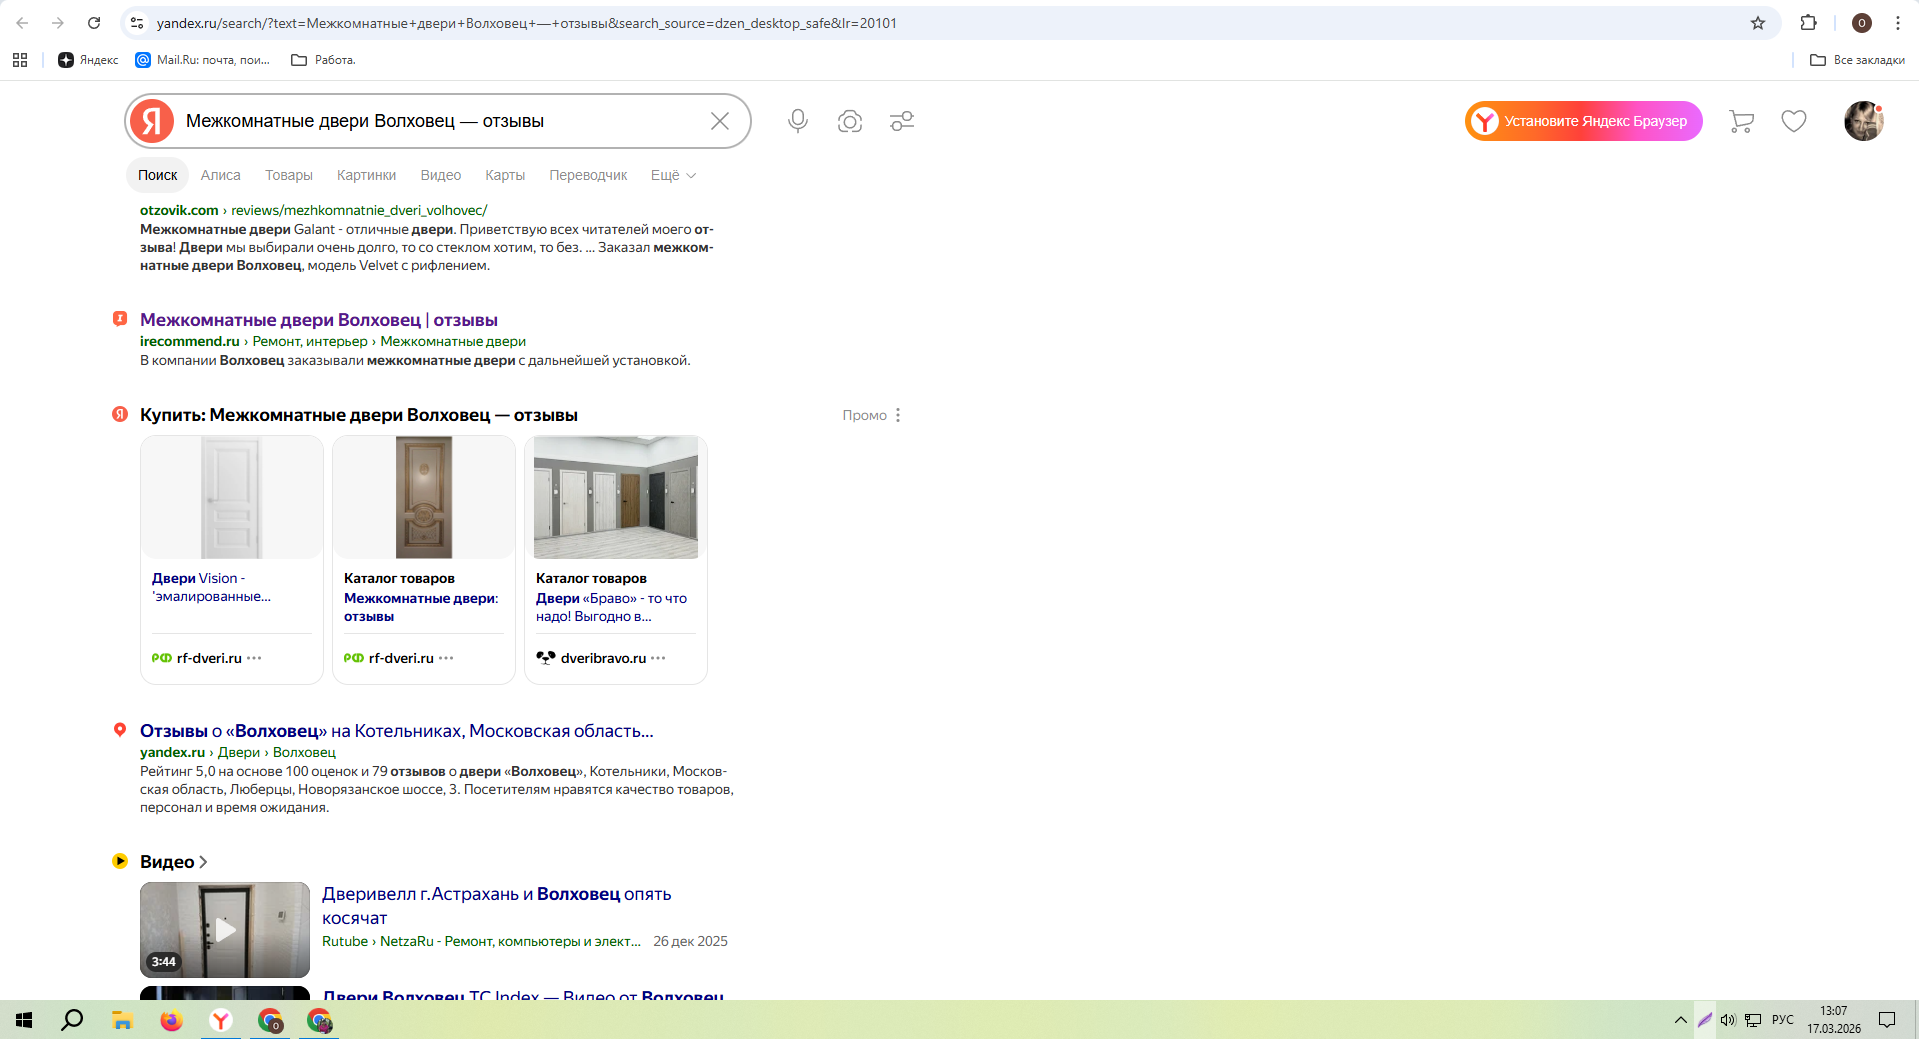Click the Yandex logo in the search box
Image resolution: width=1919 pixels, height=1039 pixels.
(152, 121)
